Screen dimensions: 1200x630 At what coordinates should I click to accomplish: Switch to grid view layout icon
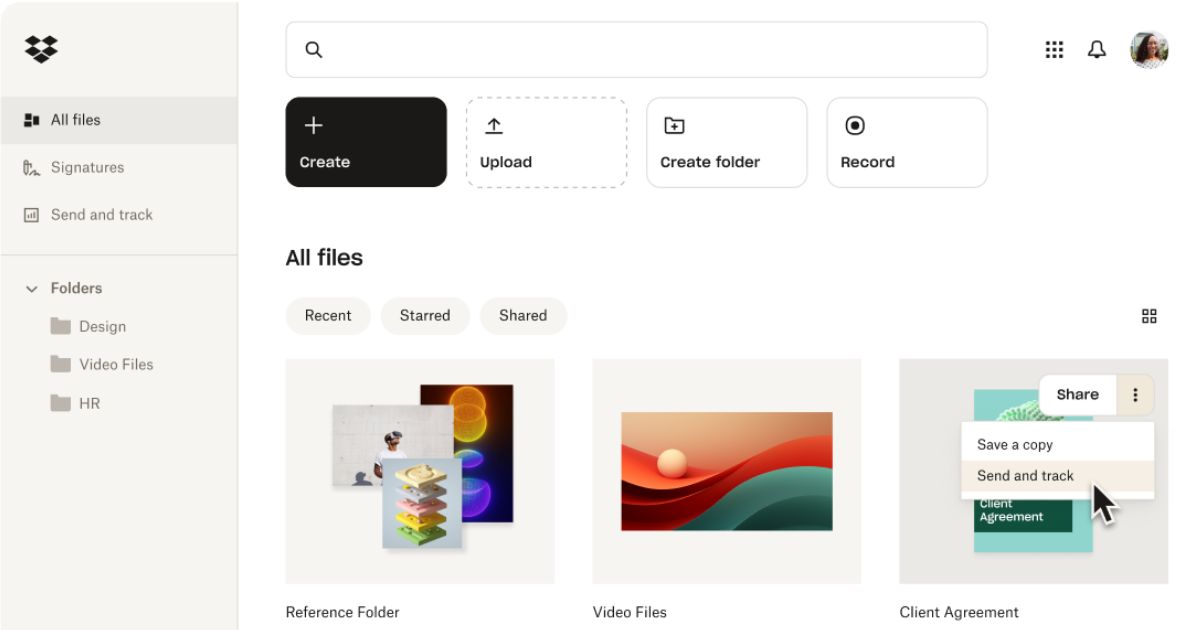pyautogui.click(x=1149, y=316)
